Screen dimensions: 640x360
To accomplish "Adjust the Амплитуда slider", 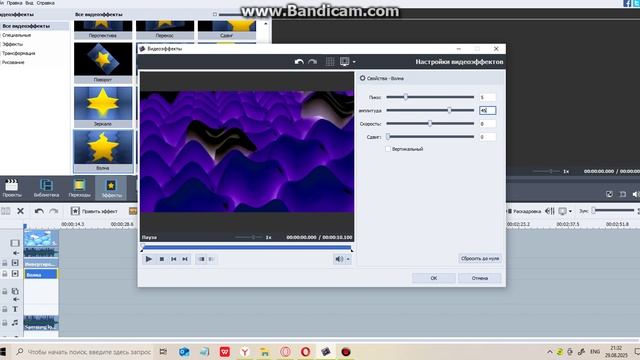I will [430, 110].
